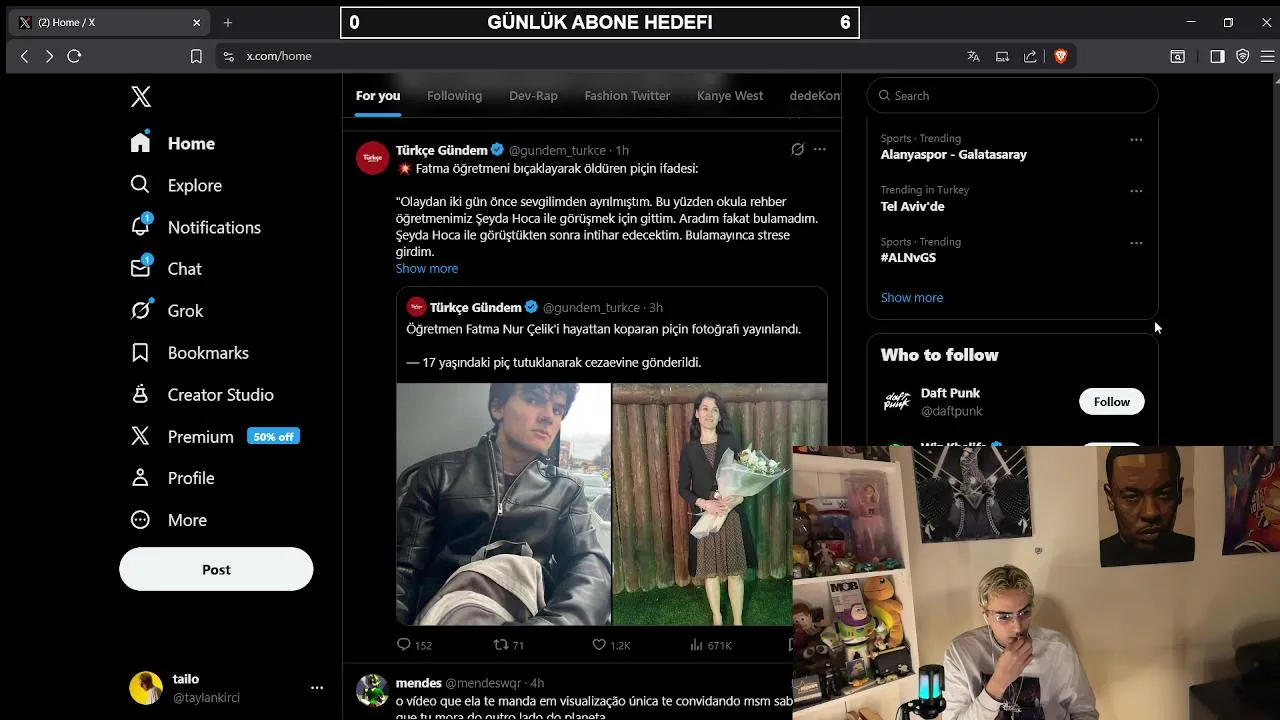Open the More sidebar item

click(x=167, y=520)
